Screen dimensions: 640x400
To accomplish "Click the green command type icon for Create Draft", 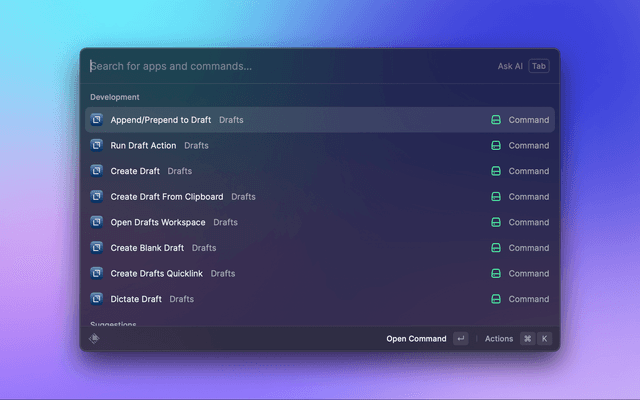I will (495, 171).
